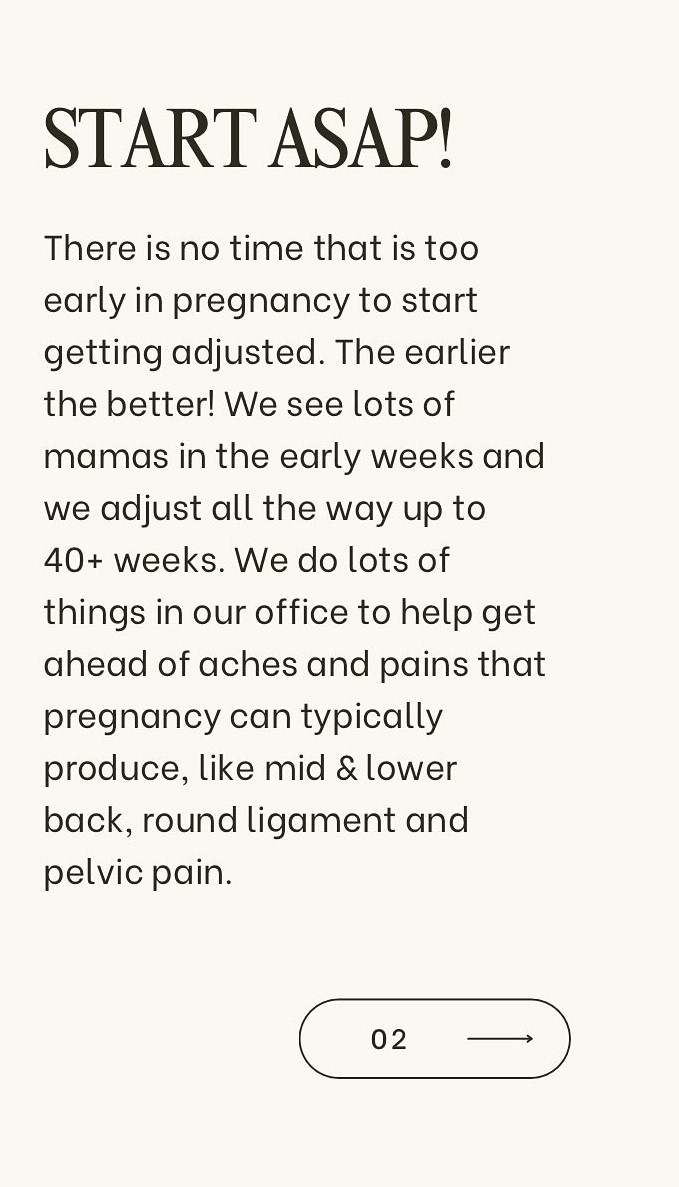
Task: Click the line 'we adjust all the way up to'
Action: click(264, 509)
